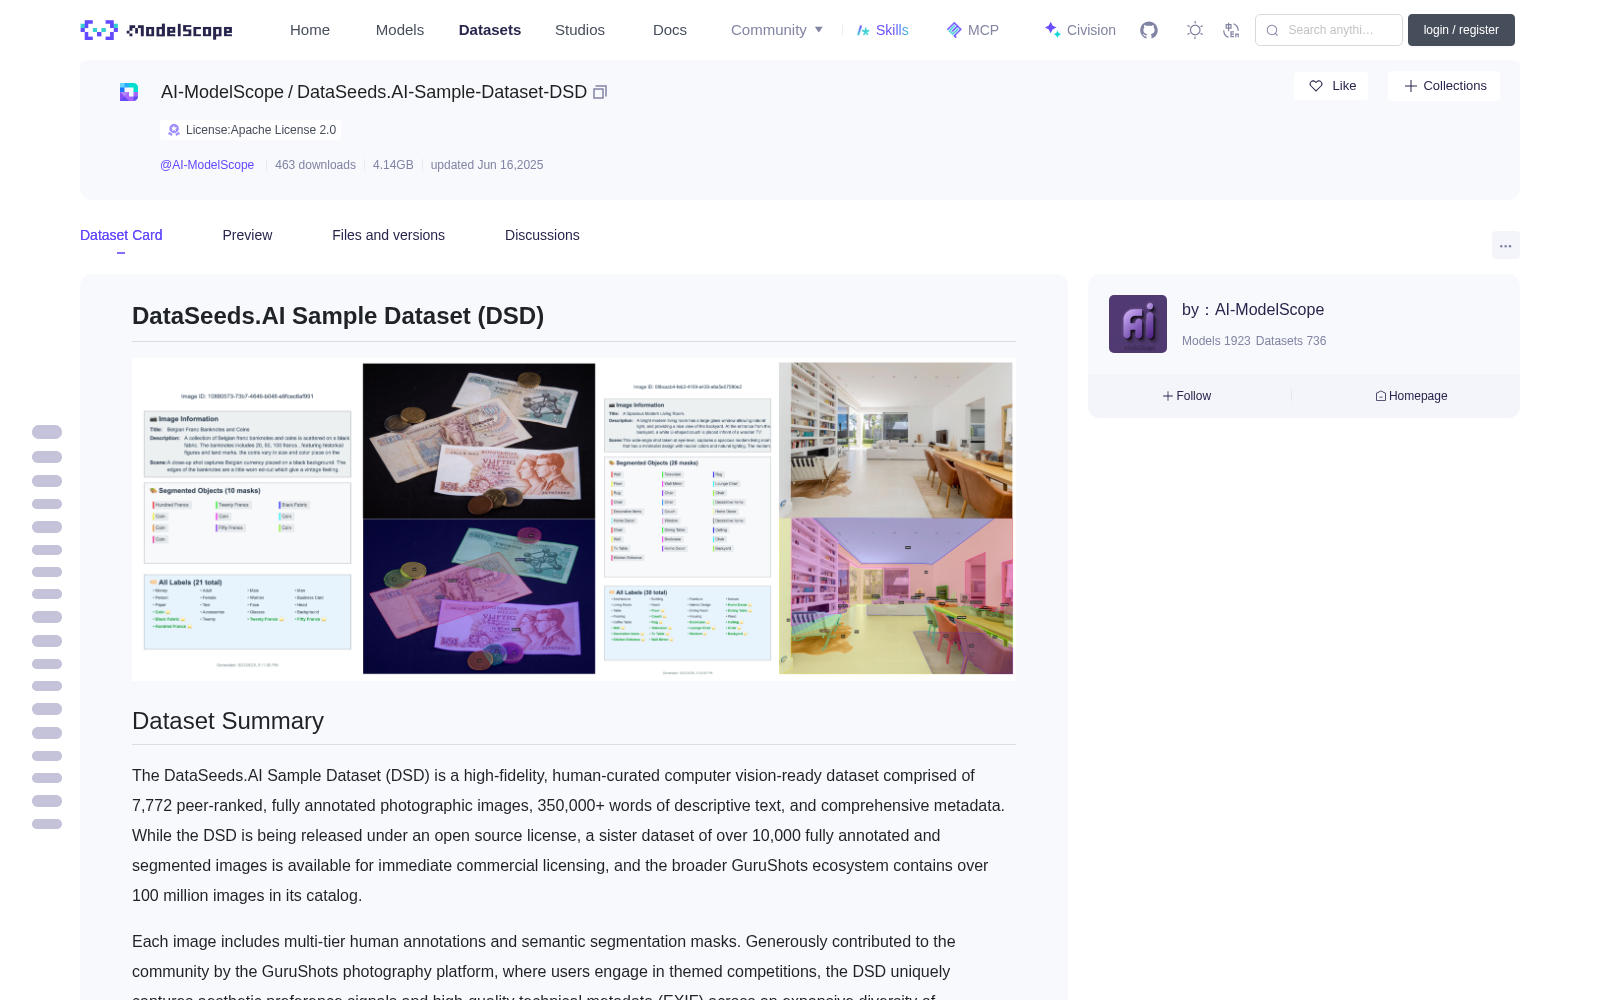The image size is (1600, 1000).
Task: Click the search magnifier icon
Action: click(x=1272, y=30)
